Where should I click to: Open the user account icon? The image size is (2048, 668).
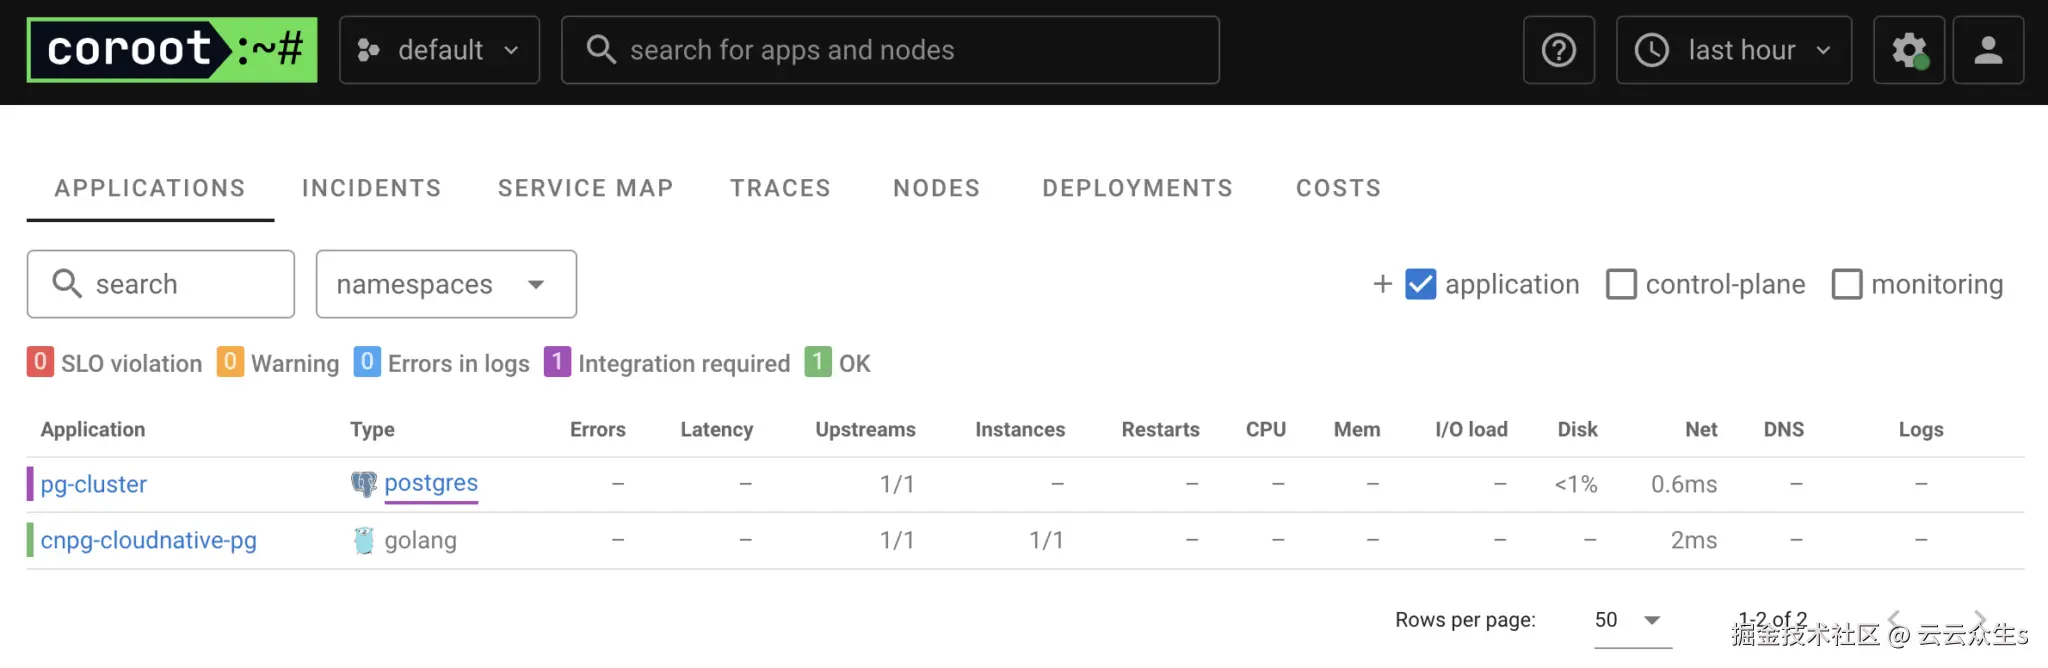coord(1988,50)
